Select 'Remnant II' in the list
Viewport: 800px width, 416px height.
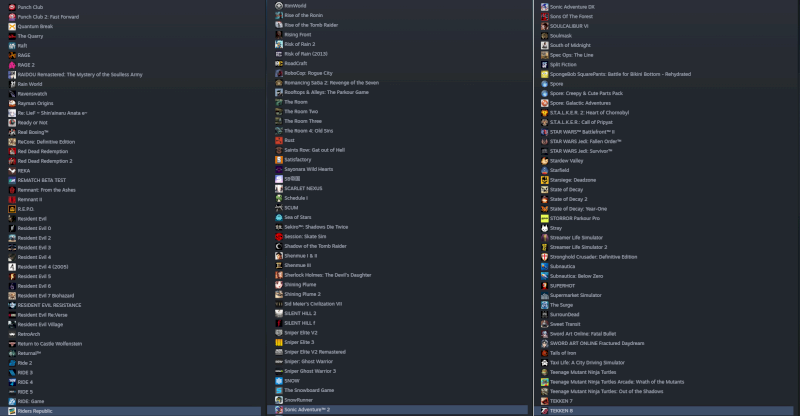[30, 200]
